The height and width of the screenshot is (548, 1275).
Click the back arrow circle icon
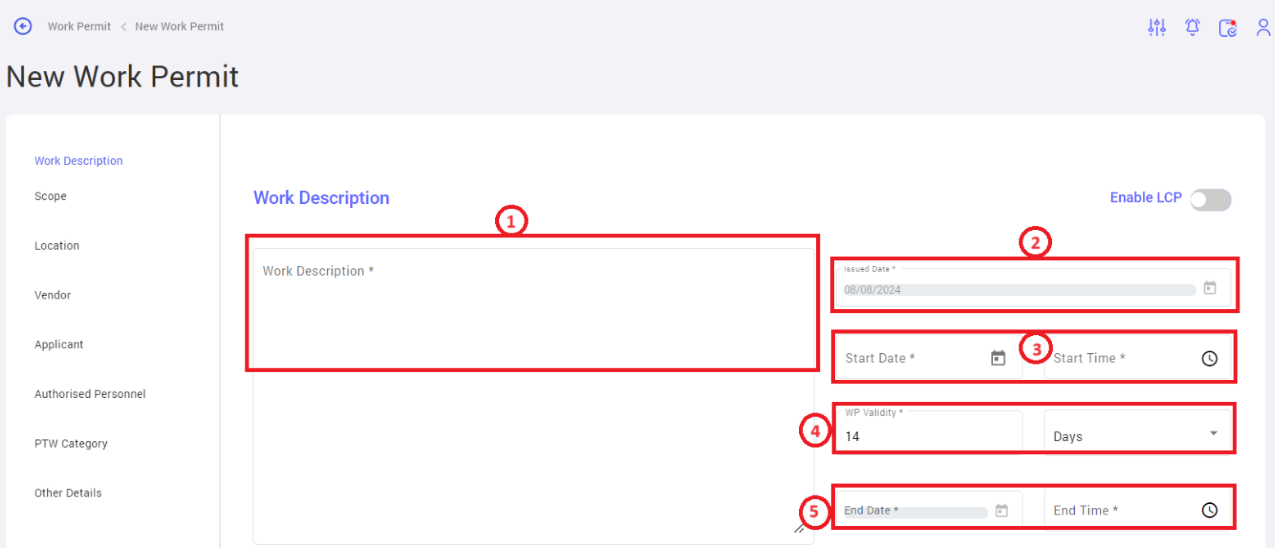click(x=22, y=26)
